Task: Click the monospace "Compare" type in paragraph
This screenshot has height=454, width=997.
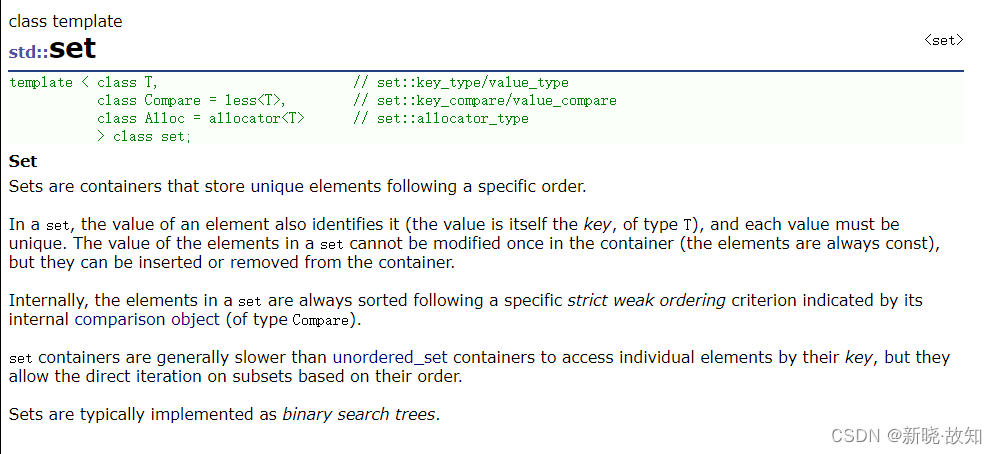Action: [320, 320]
